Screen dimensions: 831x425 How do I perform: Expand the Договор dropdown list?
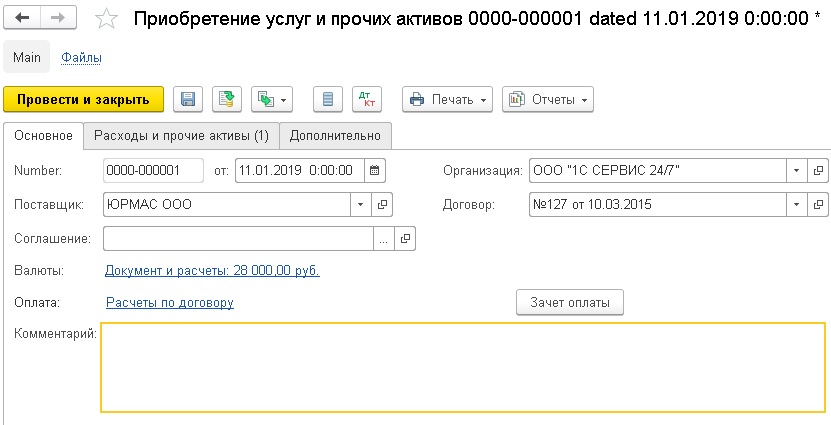[x=797, y=205]
